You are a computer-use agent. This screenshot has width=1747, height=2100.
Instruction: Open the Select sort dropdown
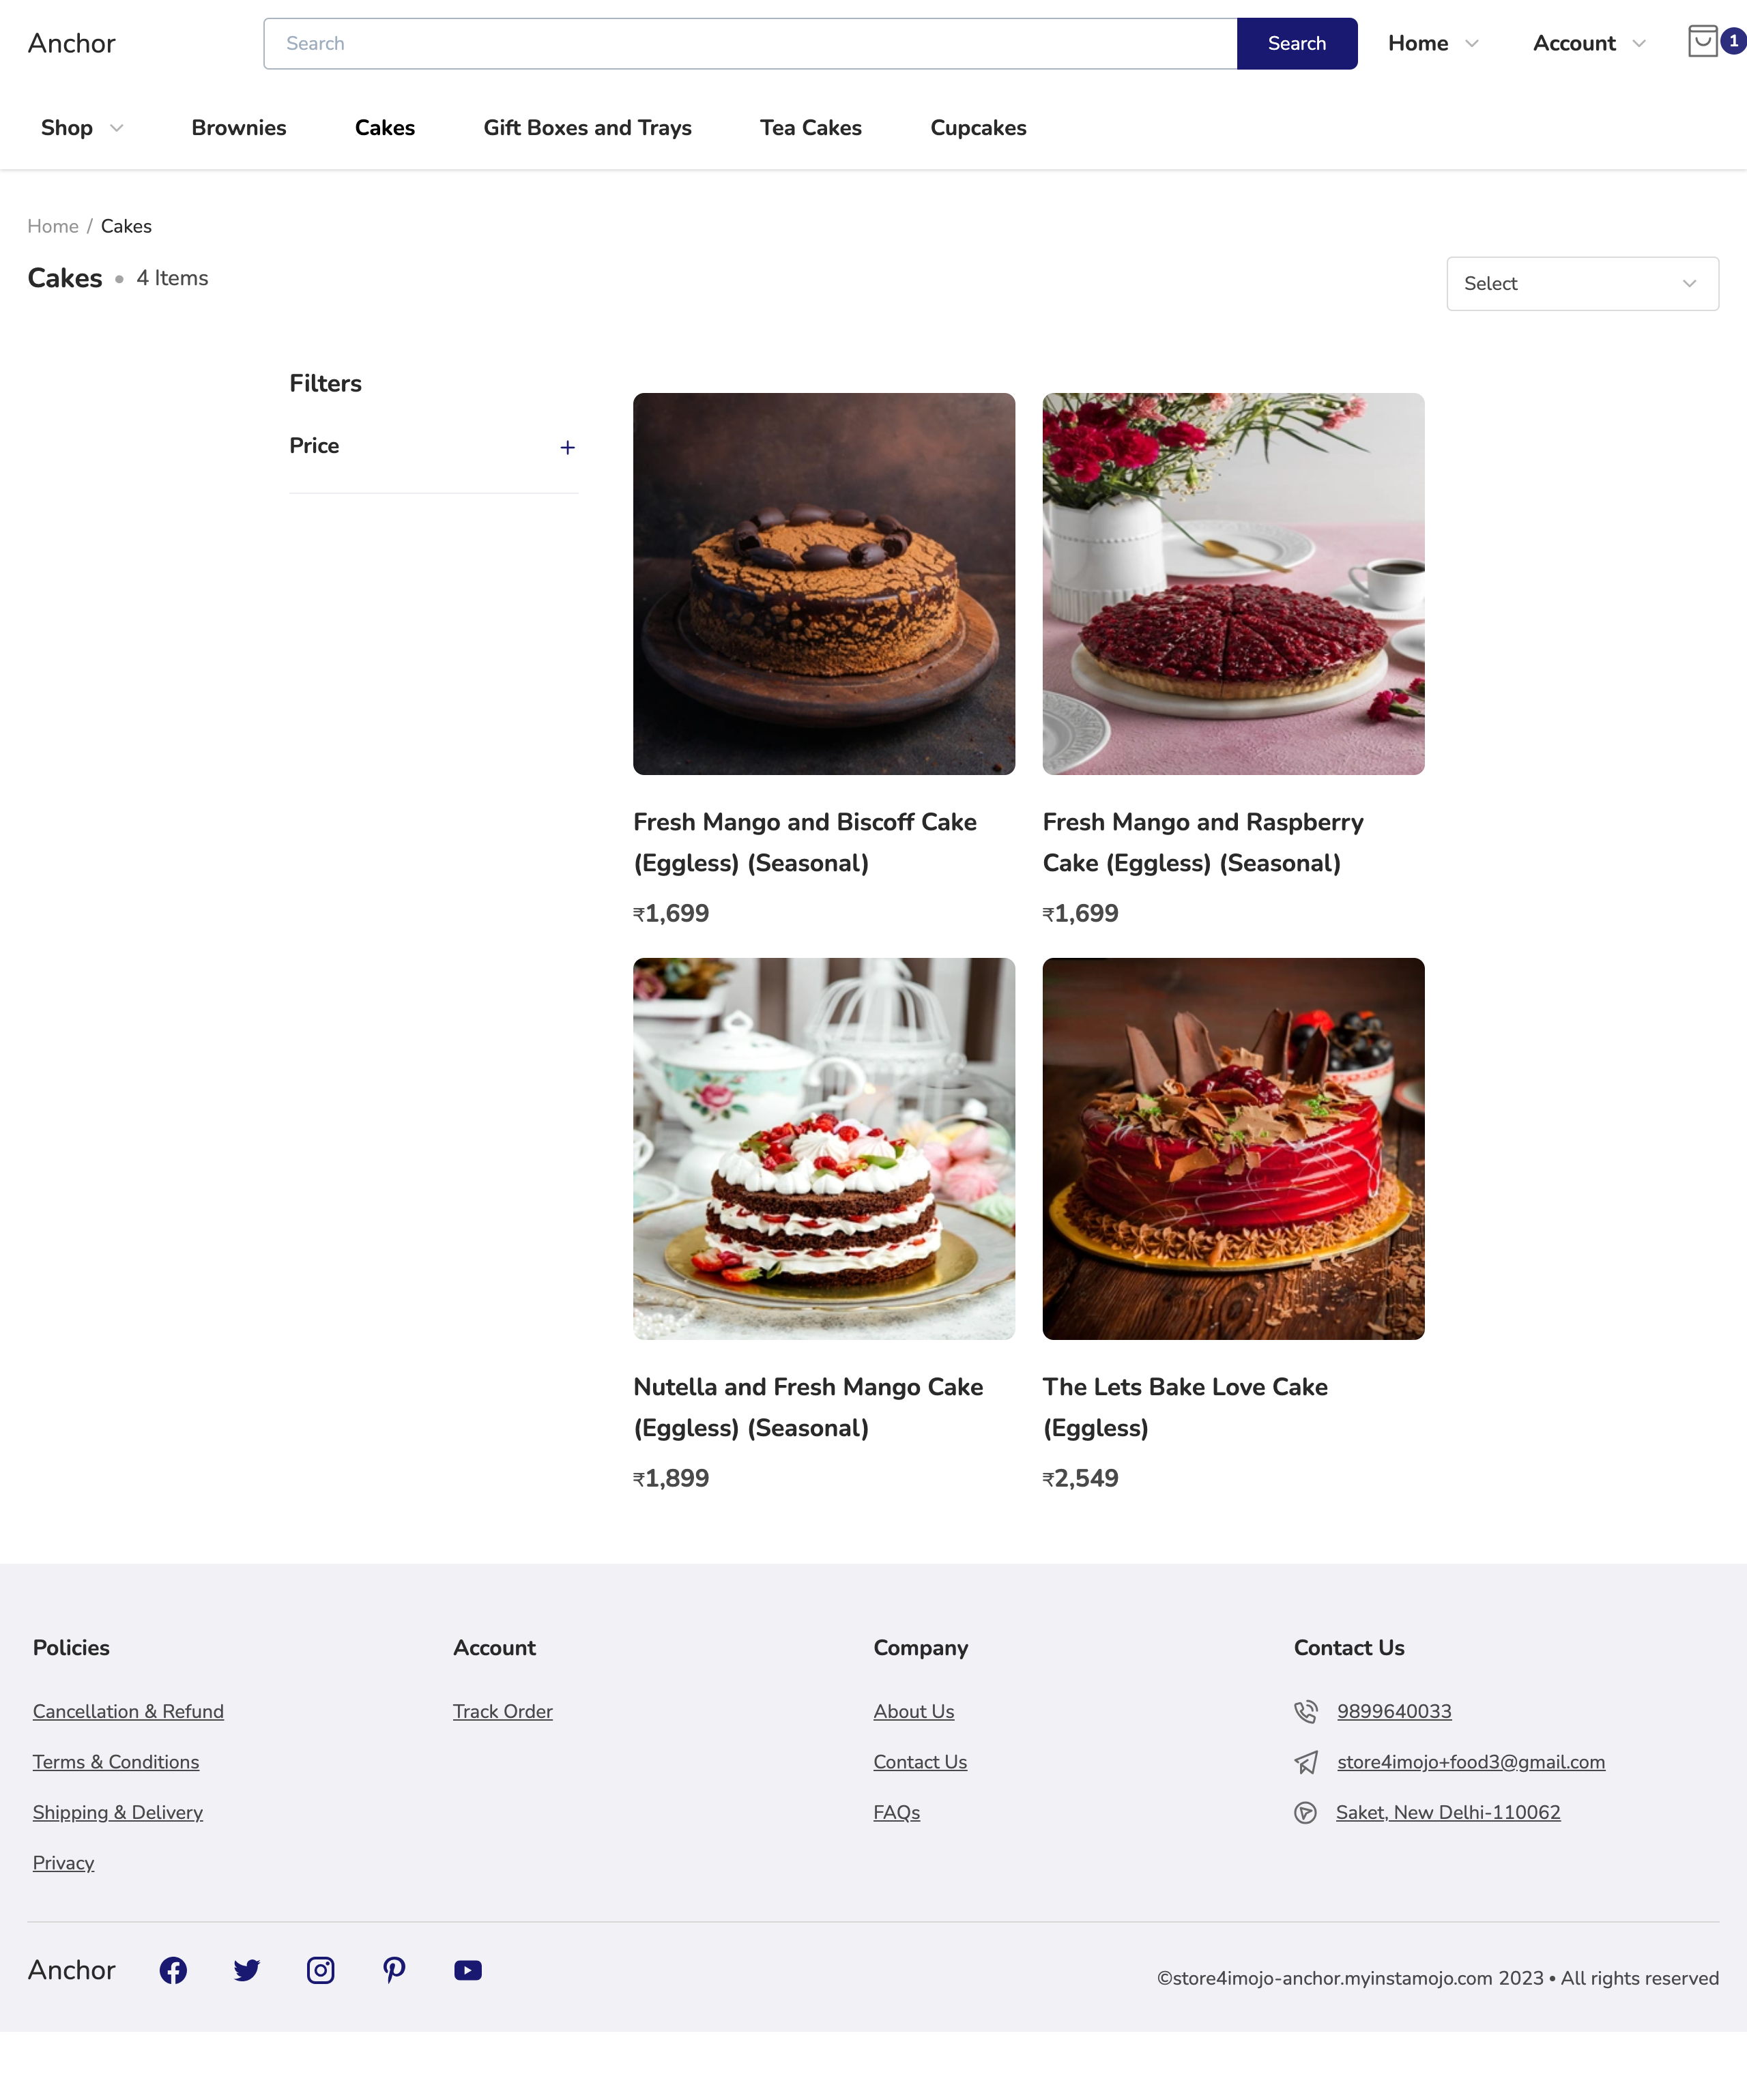click(x=1582, y=284)
